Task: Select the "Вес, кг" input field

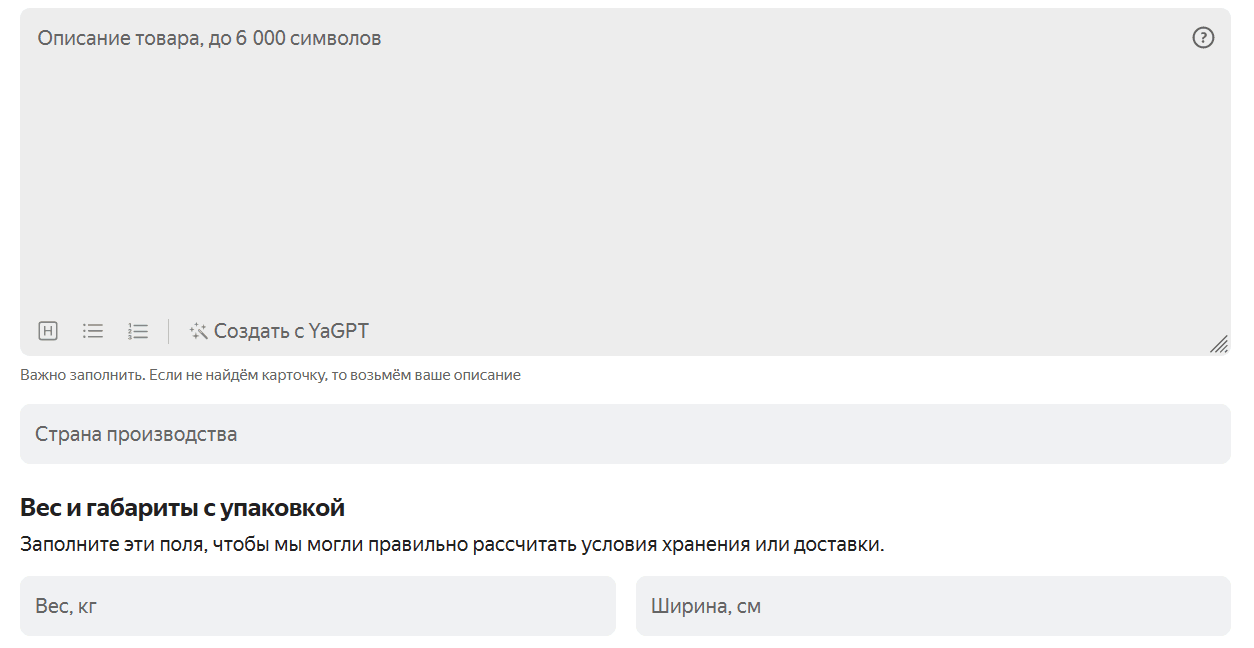Action: (x=317, y=606)
